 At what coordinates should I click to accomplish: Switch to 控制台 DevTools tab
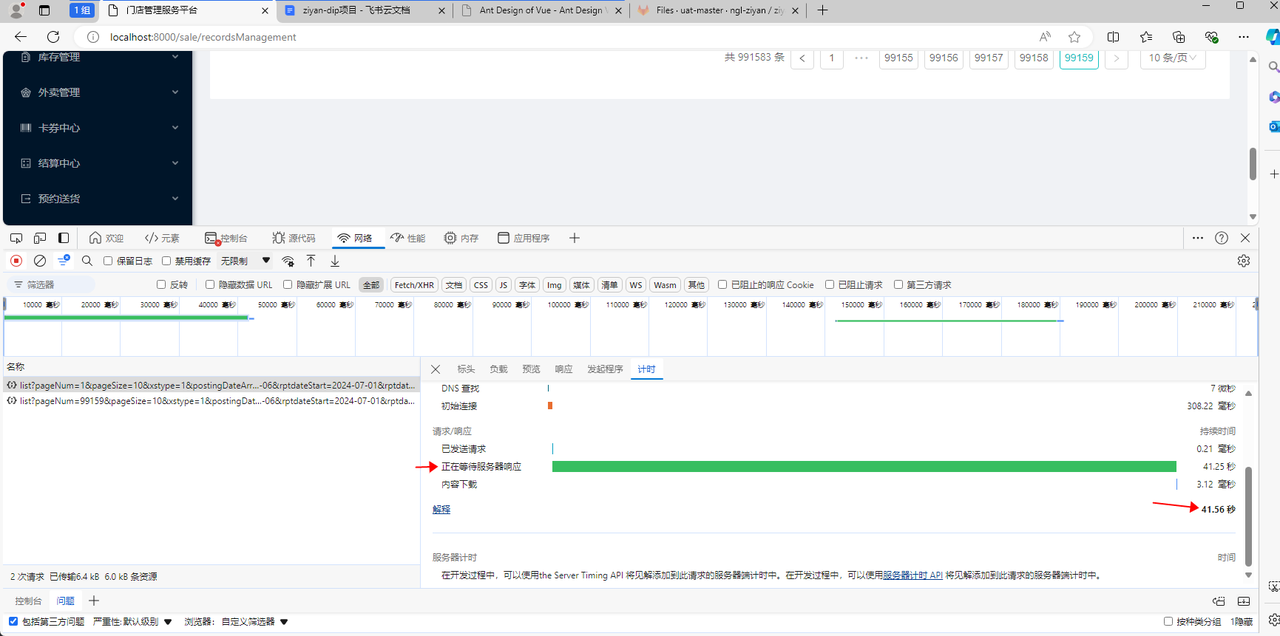[x=225, y=238]
